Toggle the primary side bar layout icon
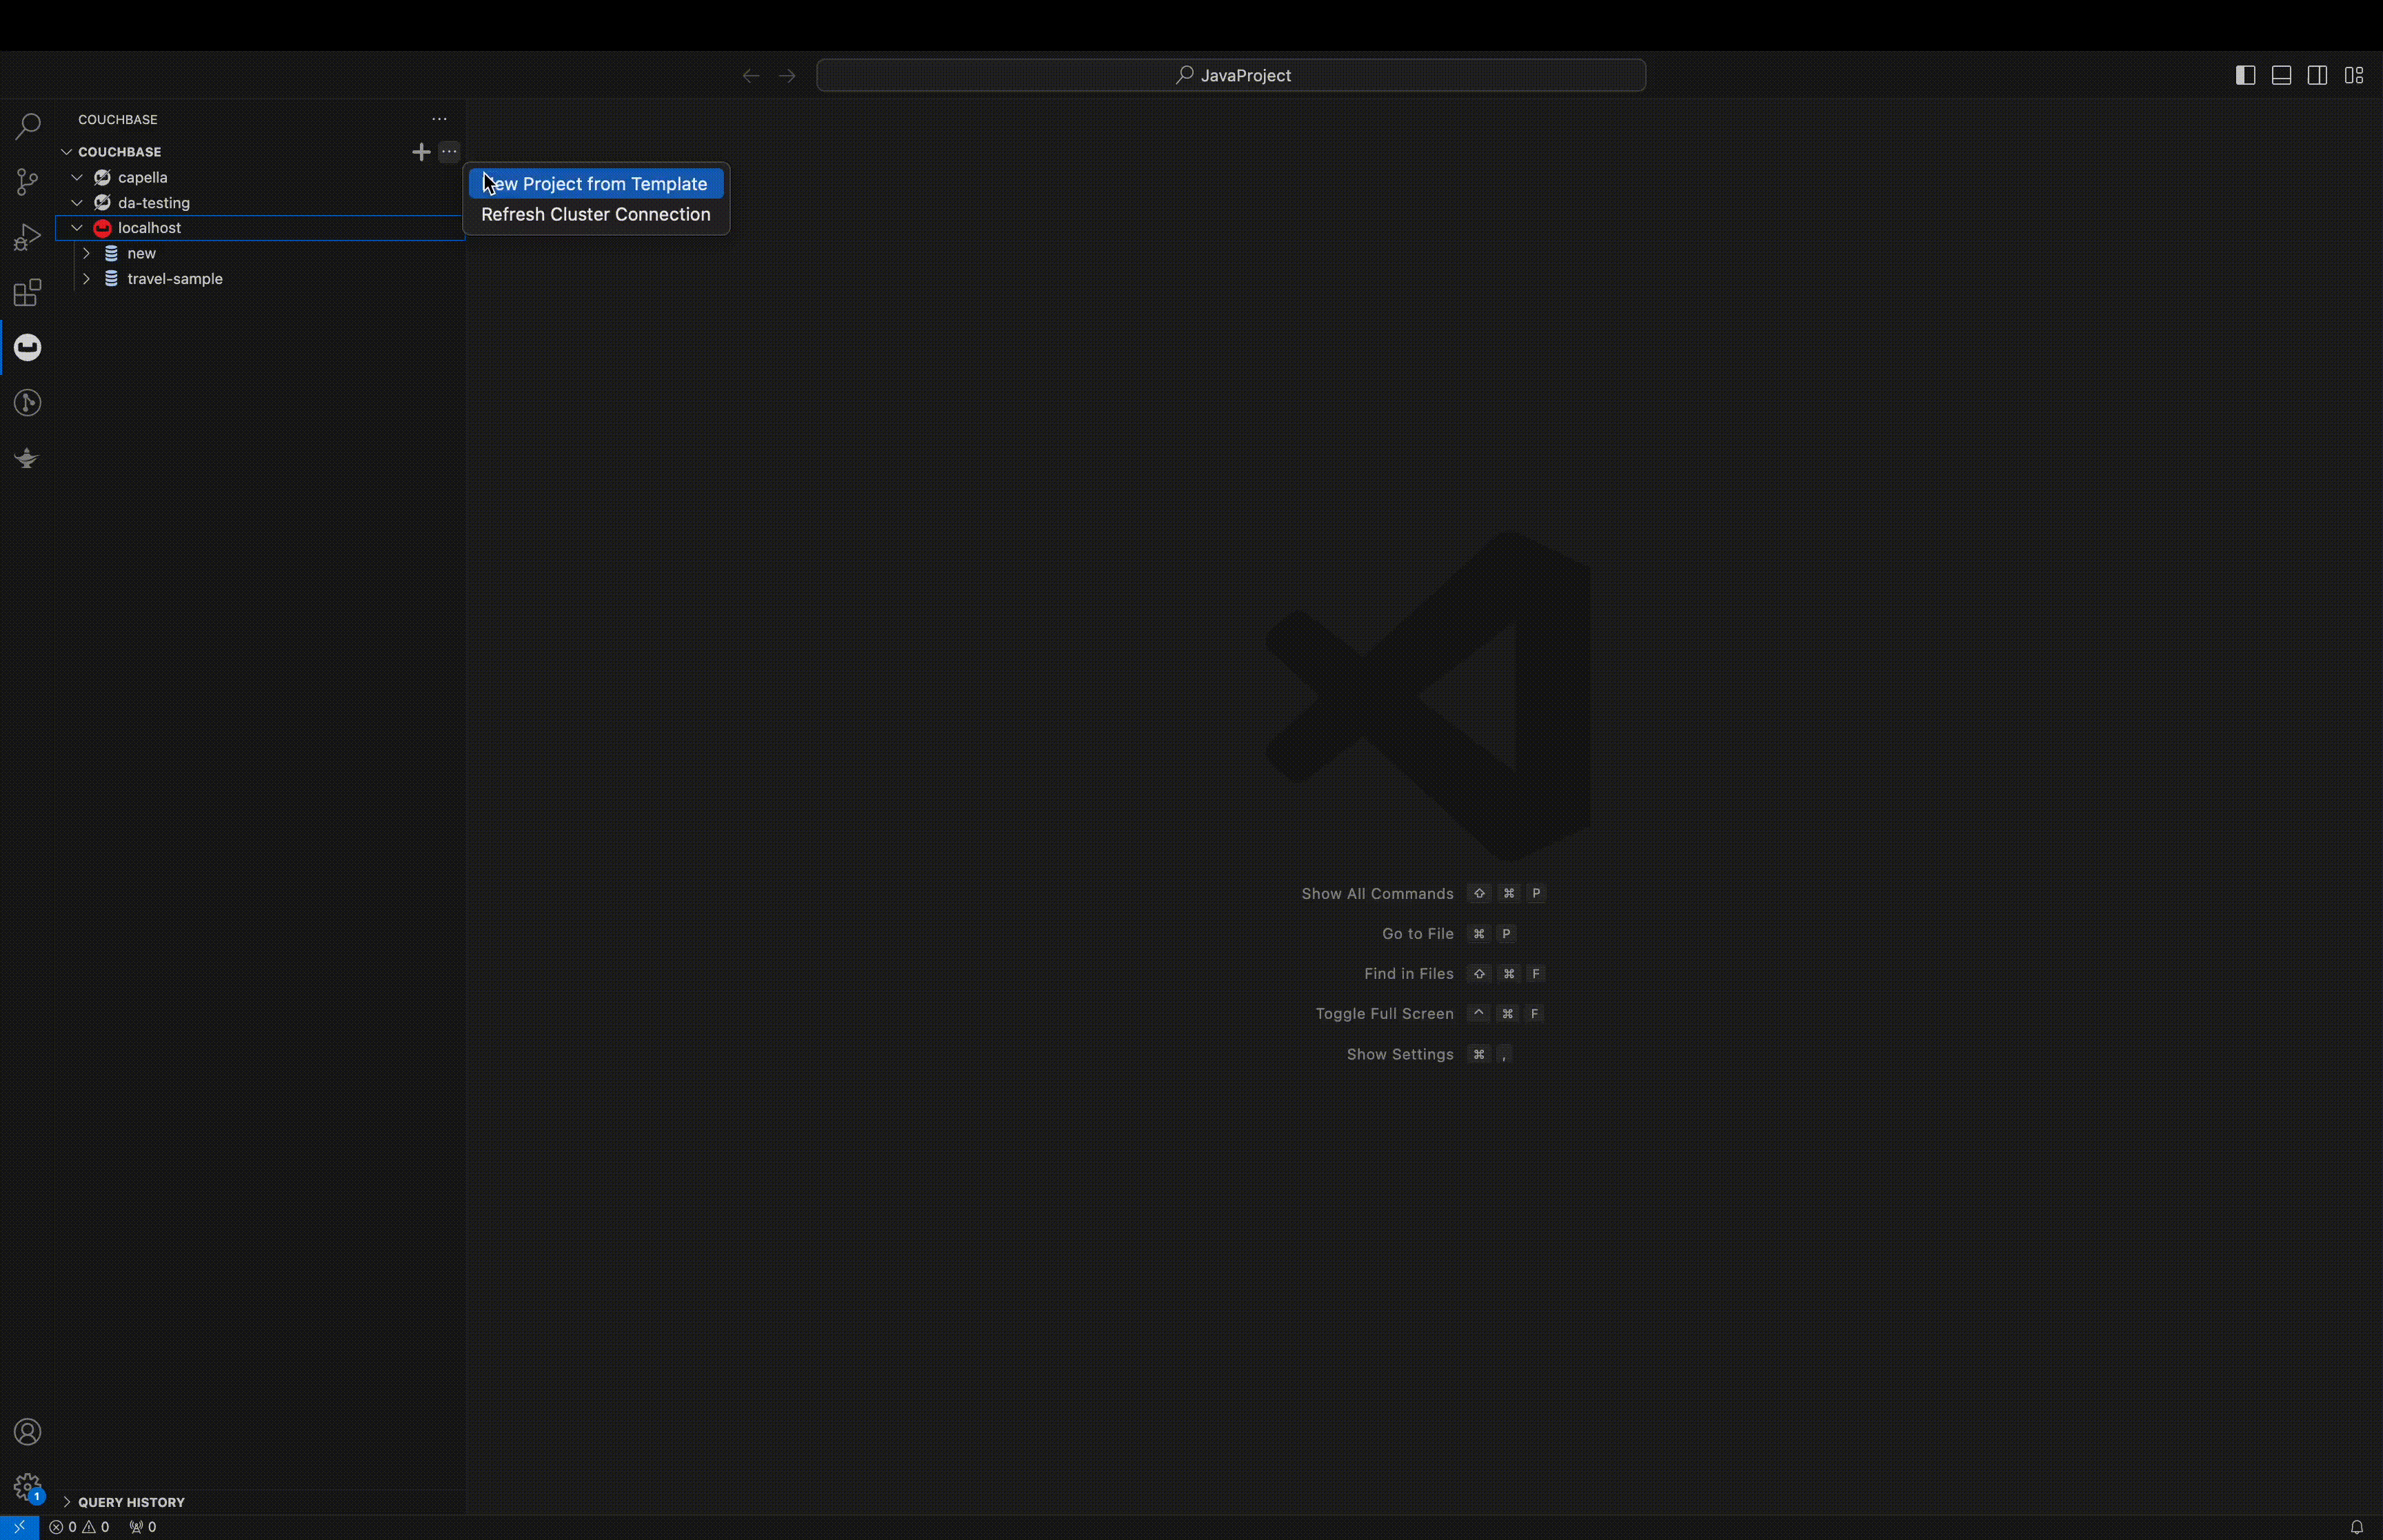 coord(2245,75)
